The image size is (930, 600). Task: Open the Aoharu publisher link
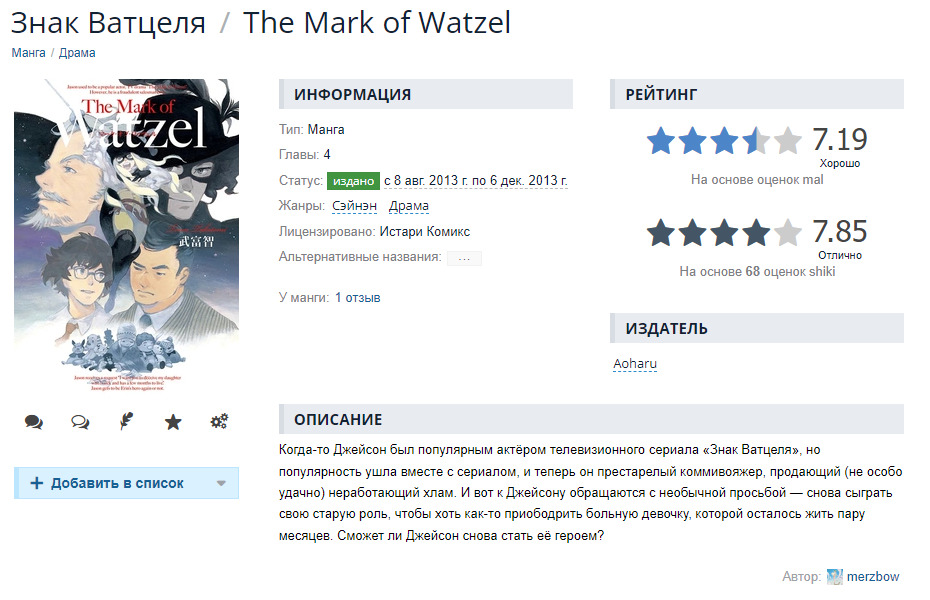(635, 363)
